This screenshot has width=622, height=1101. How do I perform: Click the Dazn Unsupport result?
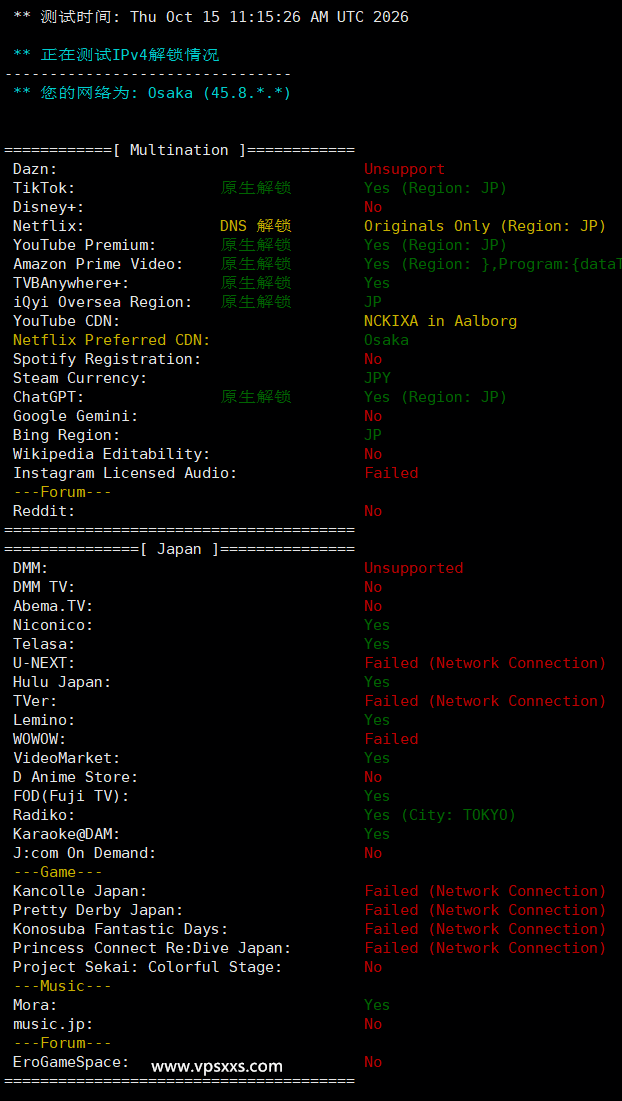point(404,169)
